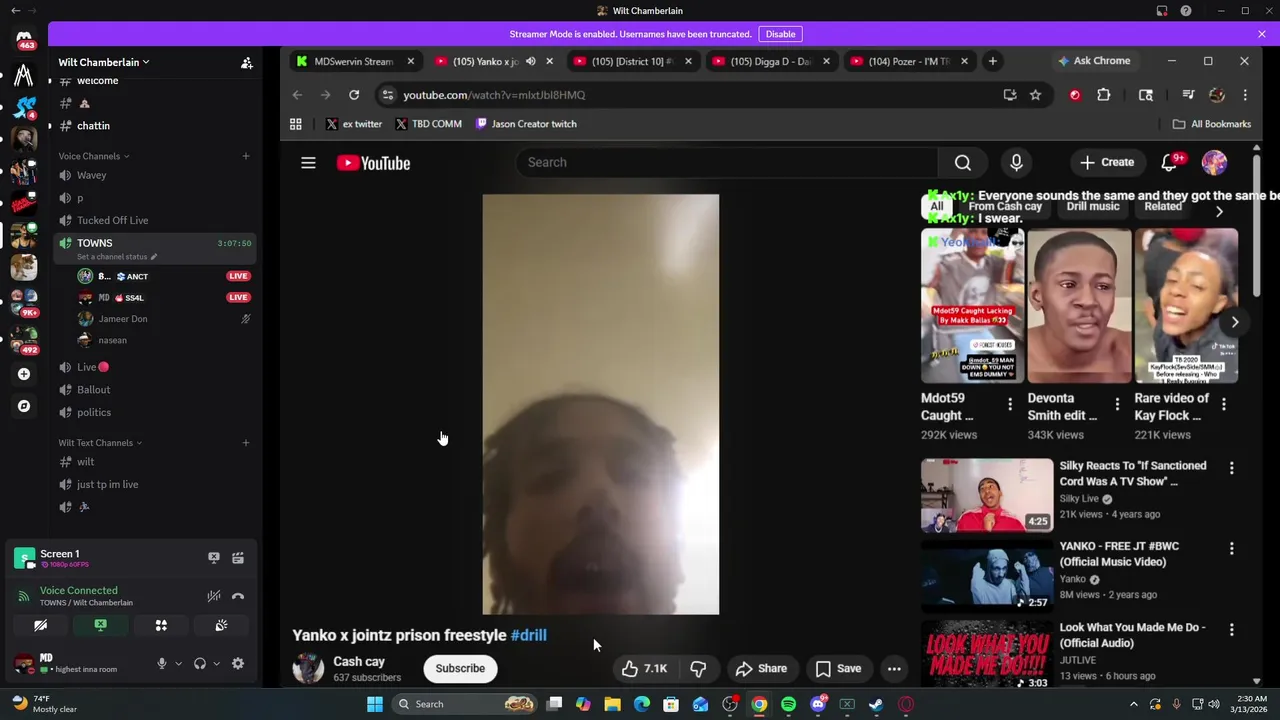Mute microphone in Discord user panel

point(161,663)
